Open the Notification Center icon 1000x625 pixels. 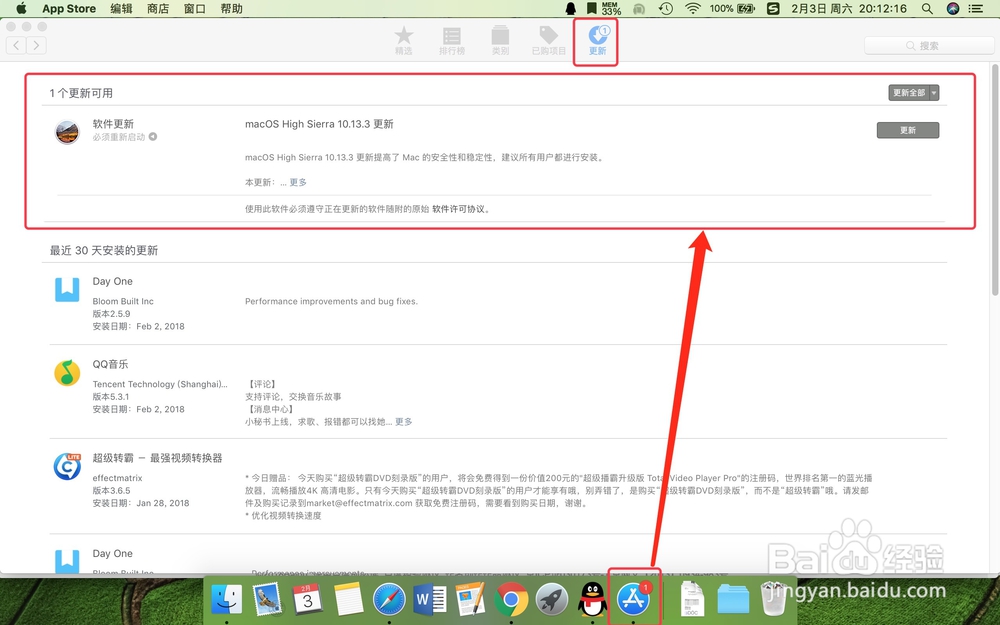[976, 8]
